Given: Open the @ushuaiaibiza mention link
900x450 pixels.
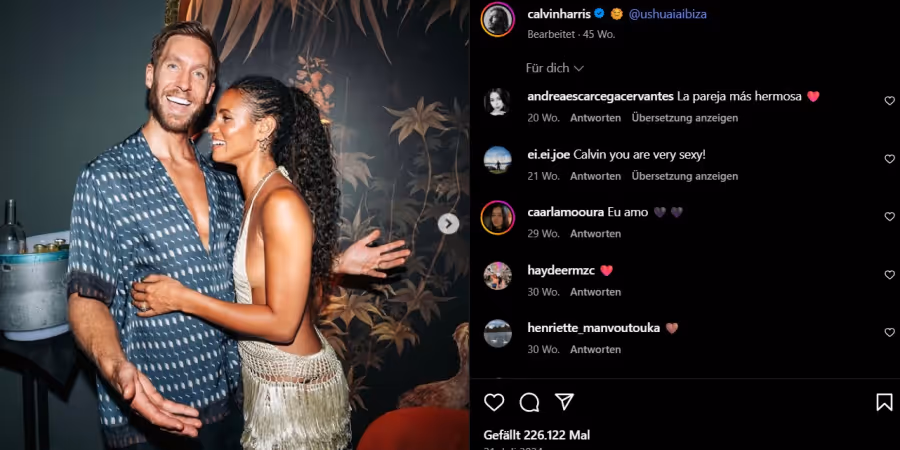Looking at the screenshot, I should click(x=668, y=14).
